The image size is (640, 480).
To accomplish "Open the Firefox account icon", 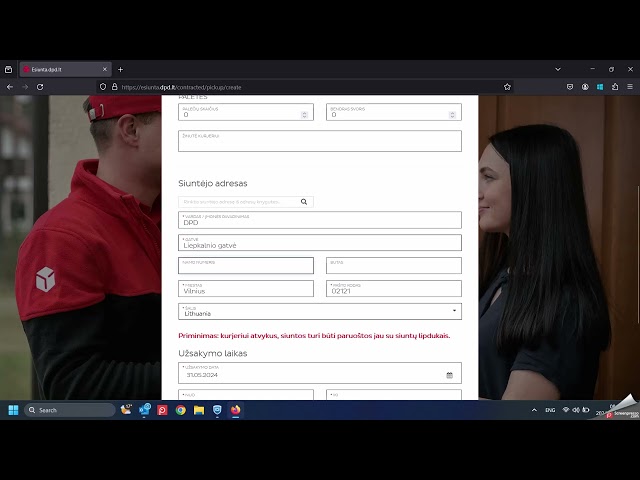I will (x=585, y=87).
